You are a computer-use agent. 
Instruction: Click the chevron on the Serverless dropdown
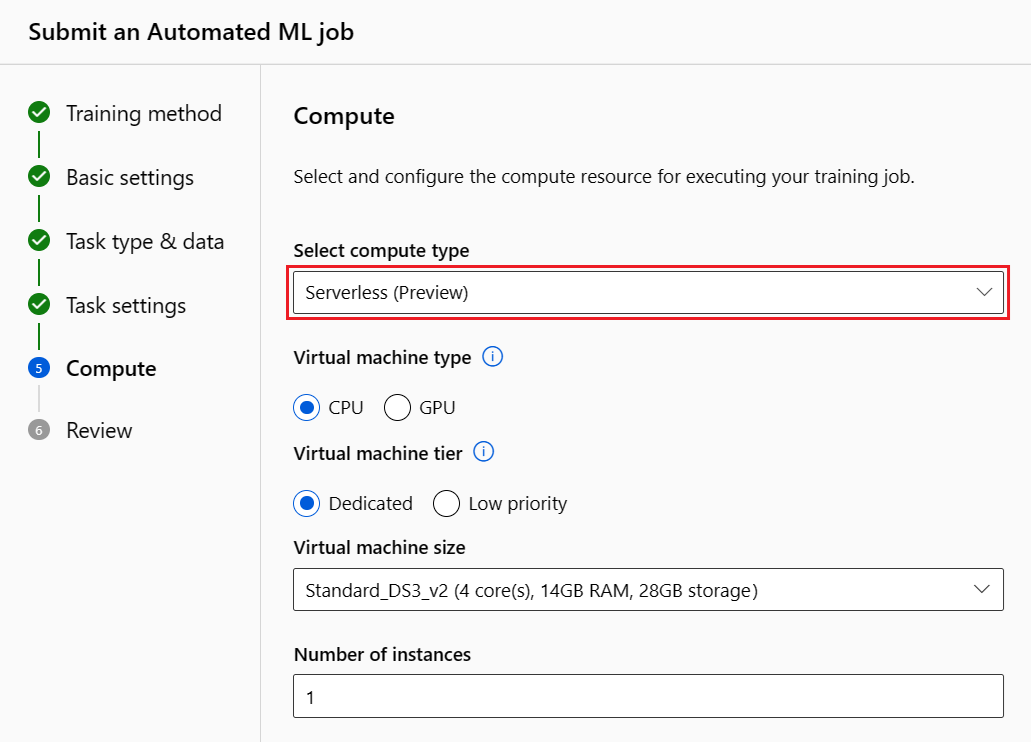983,293
